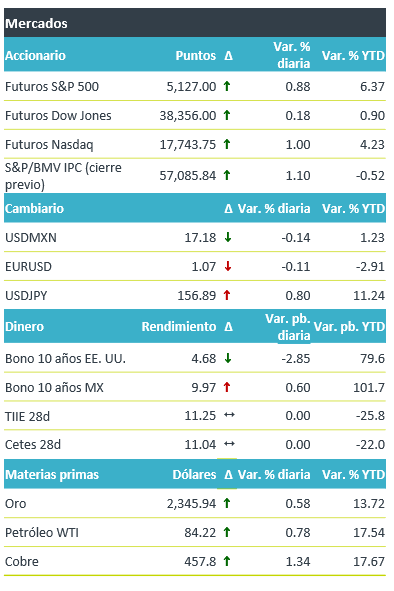The width and height of the screenshot is (394, 591).
Task: Select the Accionario section header
Action: [x=35, y=55]
